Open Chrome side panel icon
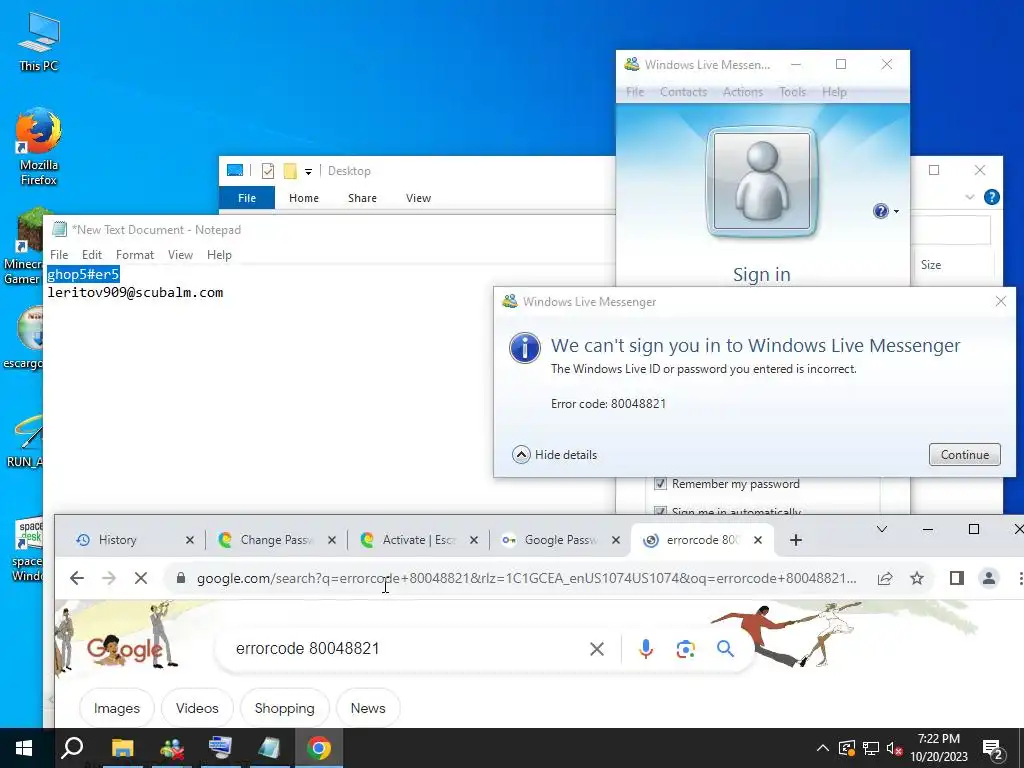1024x768 pixels. [957, 578]
